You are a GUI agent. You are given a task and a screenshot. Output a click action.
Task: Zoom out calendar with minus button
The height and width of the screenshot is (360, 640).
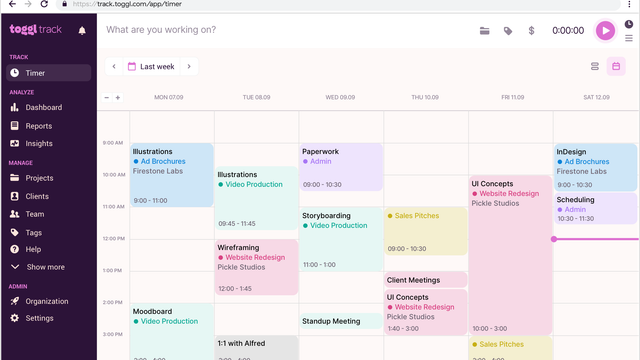coord(107,98)
